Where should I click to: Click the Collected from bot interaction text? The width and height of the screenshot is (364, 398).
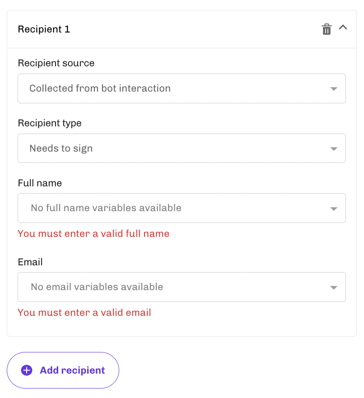coord(100,88)
